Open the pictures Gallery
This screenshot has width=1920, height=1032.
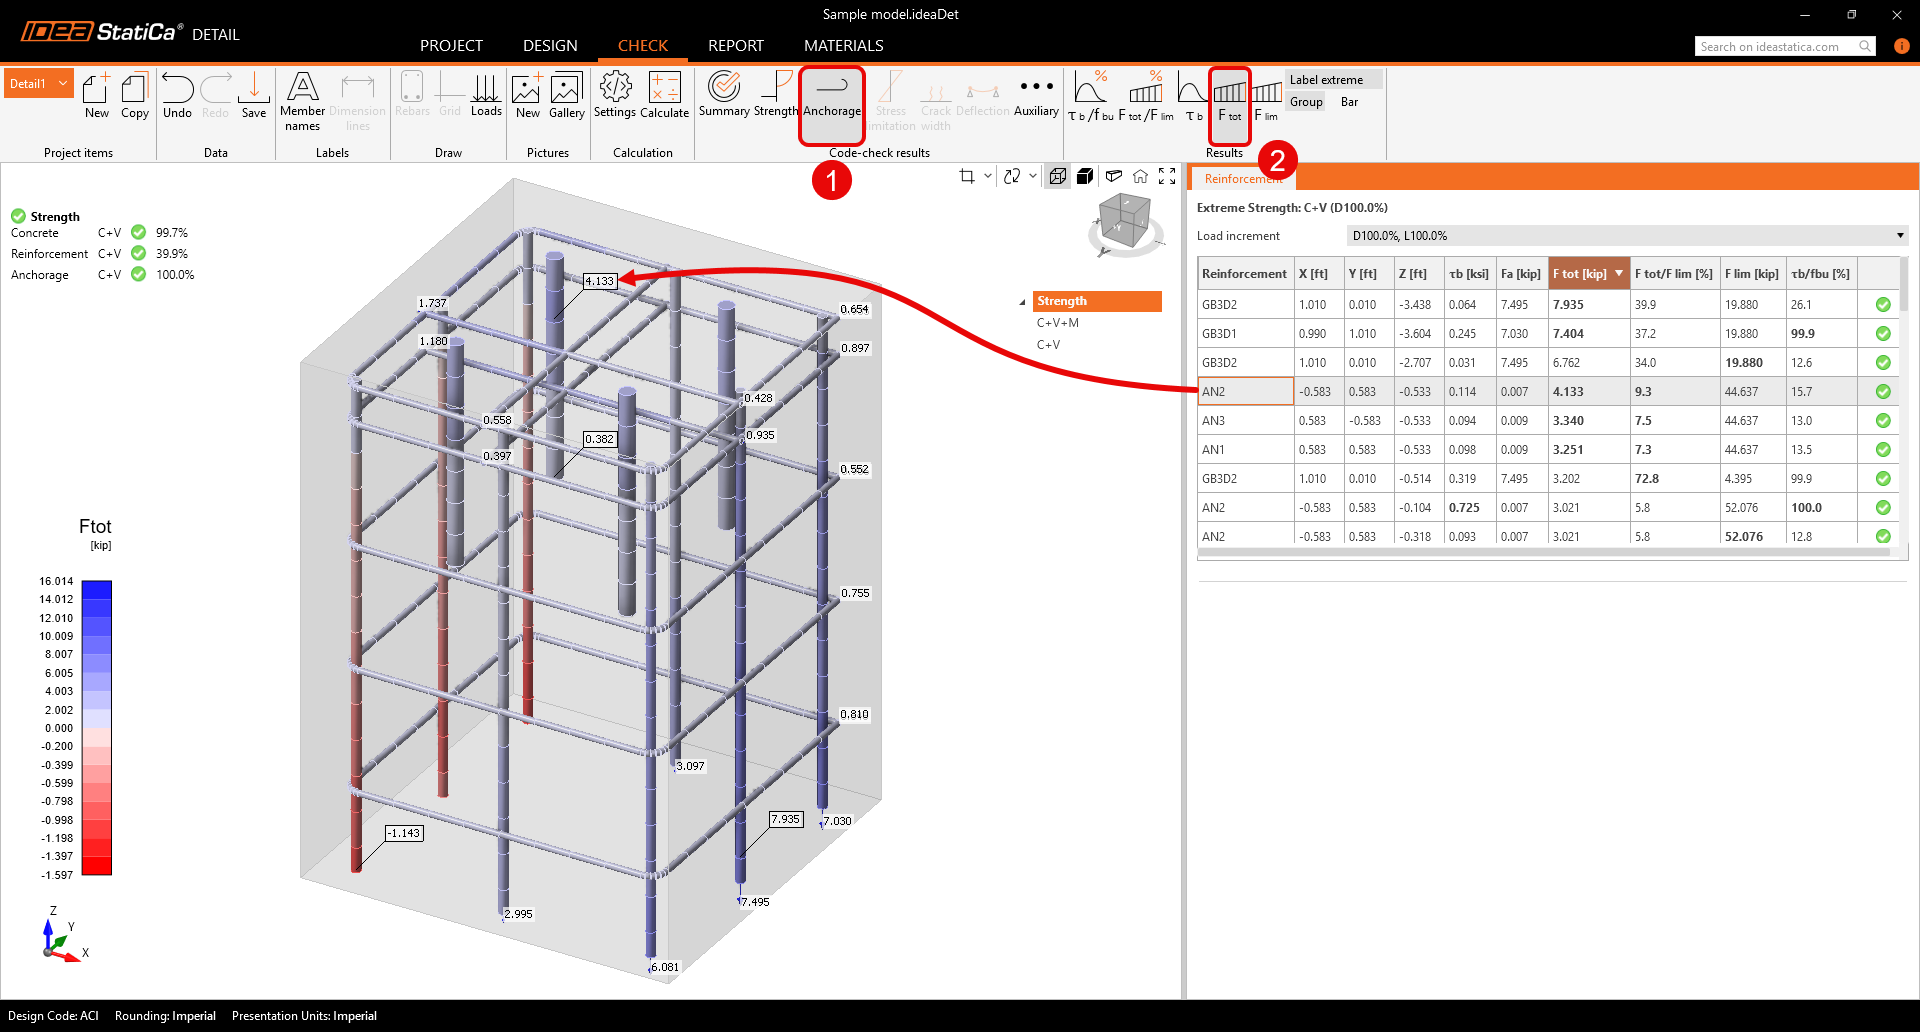[x=566, y=96]
